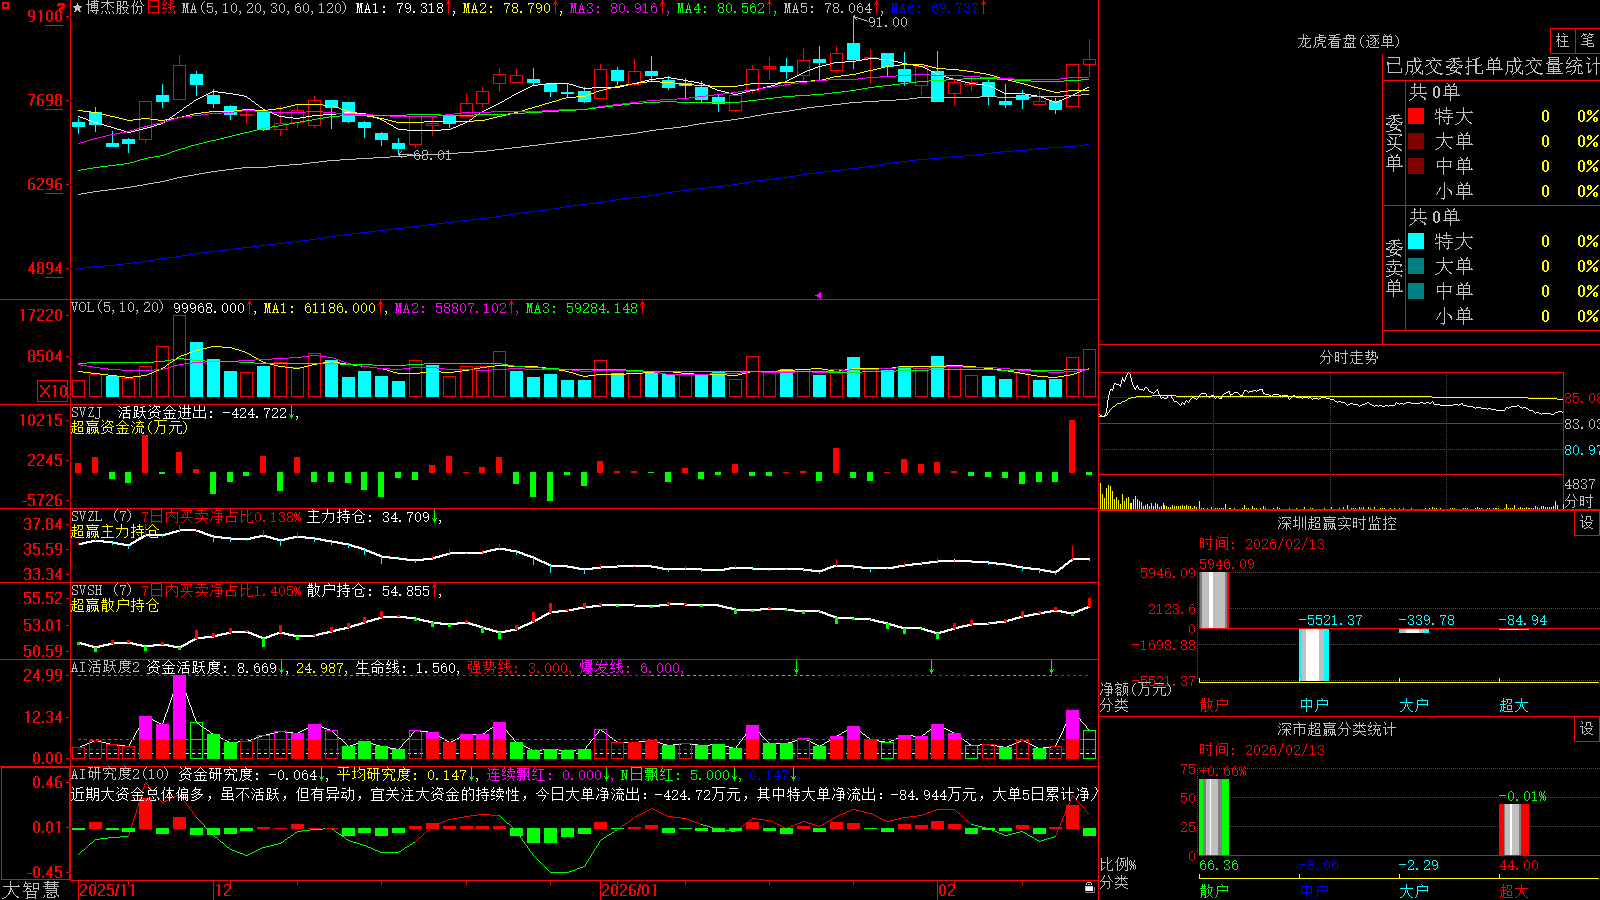Switch to the 柱 view tab

[1562, 40]
